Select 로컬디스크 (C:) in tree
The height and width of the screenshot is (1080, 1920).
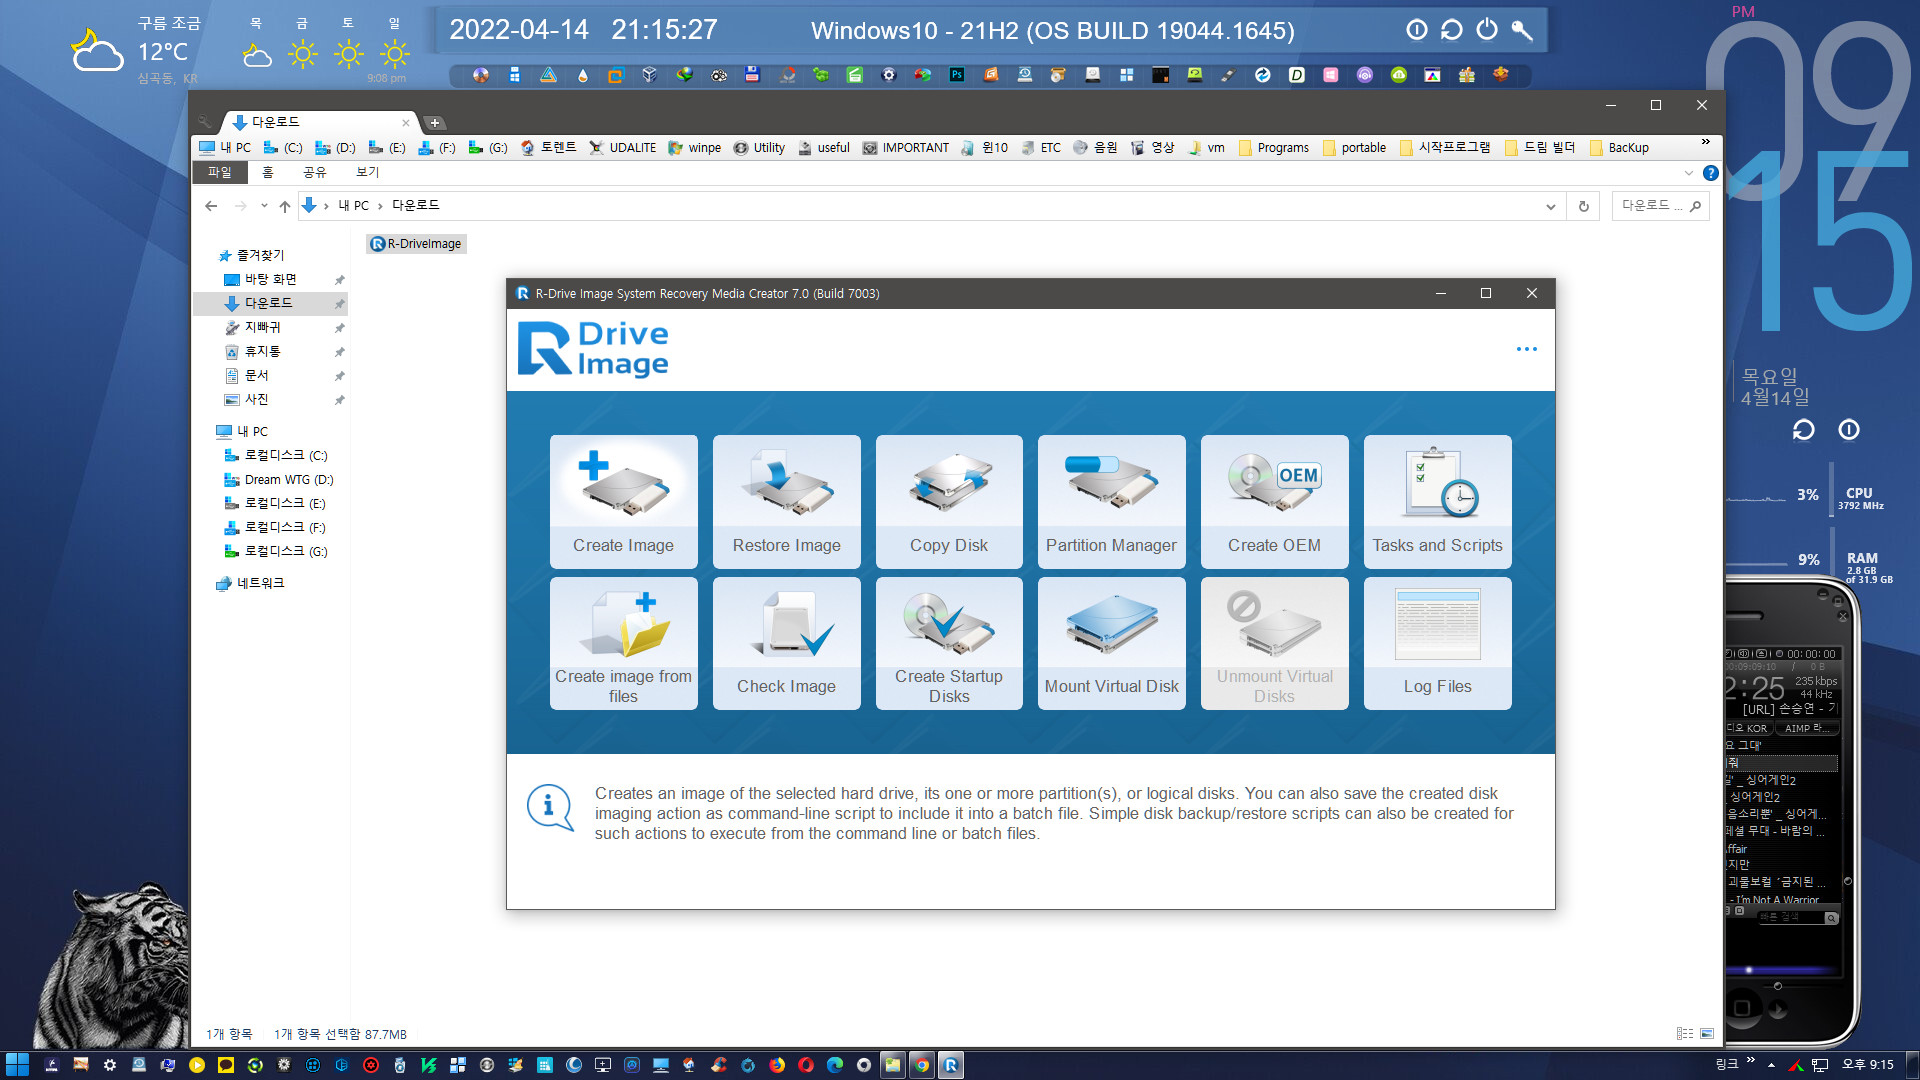coord(286,456)
